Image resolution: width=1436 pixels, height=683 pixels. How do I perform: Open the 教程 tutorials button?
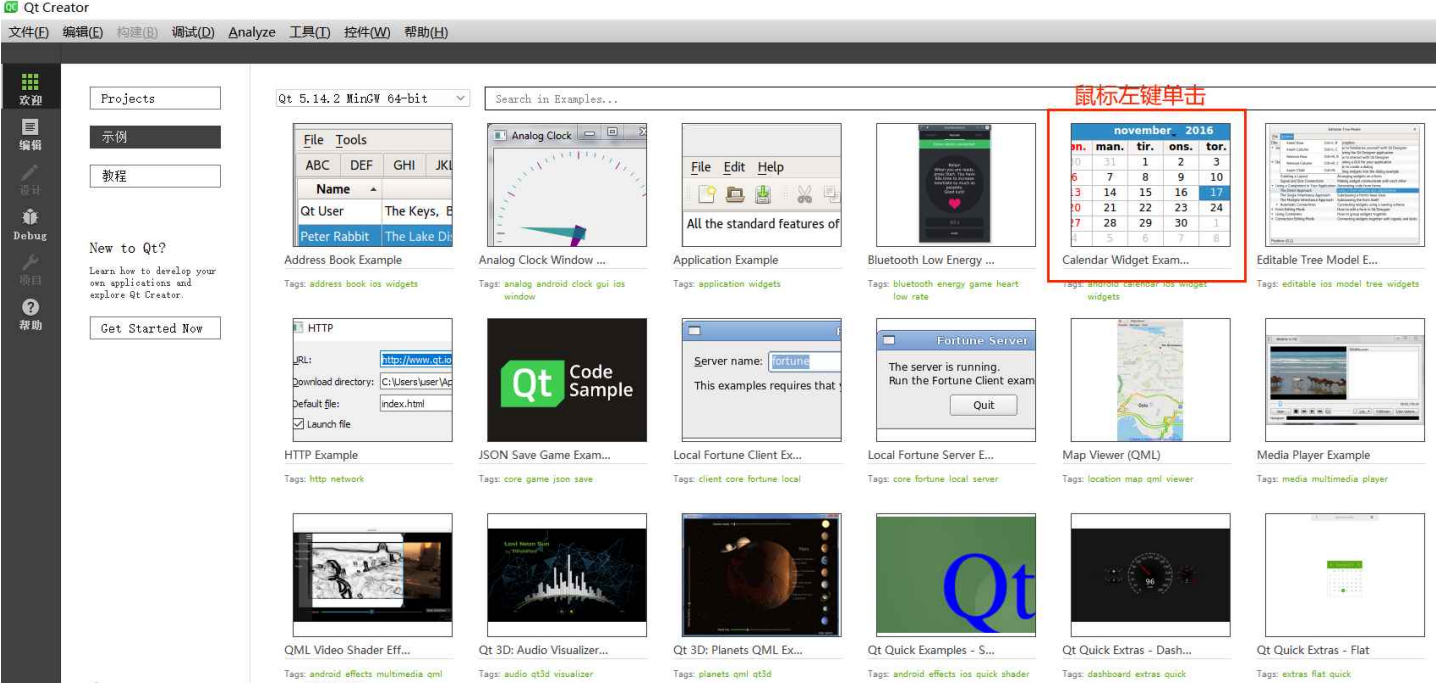point(155,176)
